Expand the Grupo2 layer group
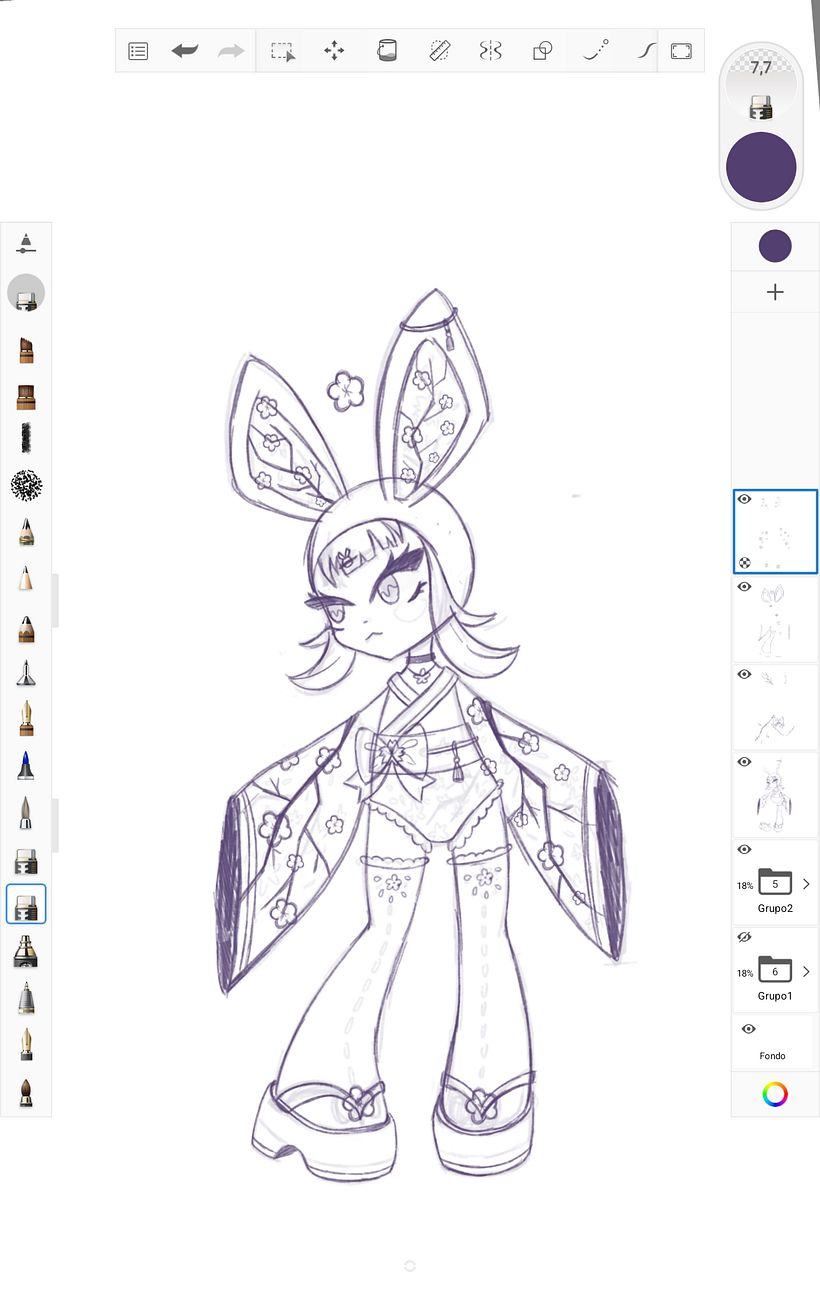This screenshot has width=820, height=1312. click(806, 884)
